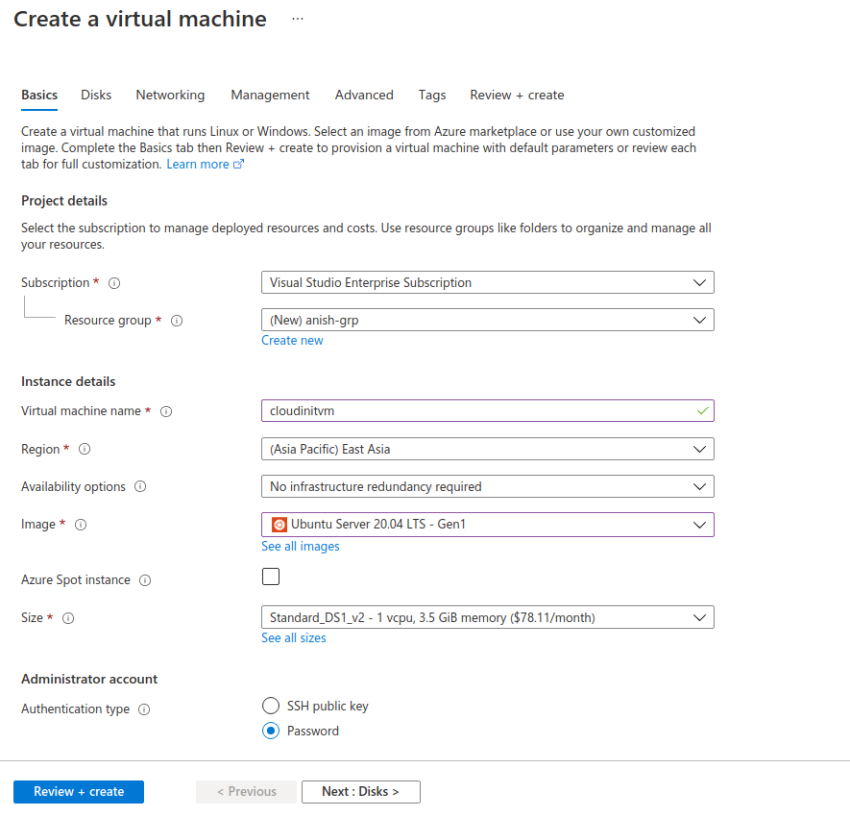The width and height of the screenshot is (850, 816).
Task: Click the See all images link
Action: point(300,546)
